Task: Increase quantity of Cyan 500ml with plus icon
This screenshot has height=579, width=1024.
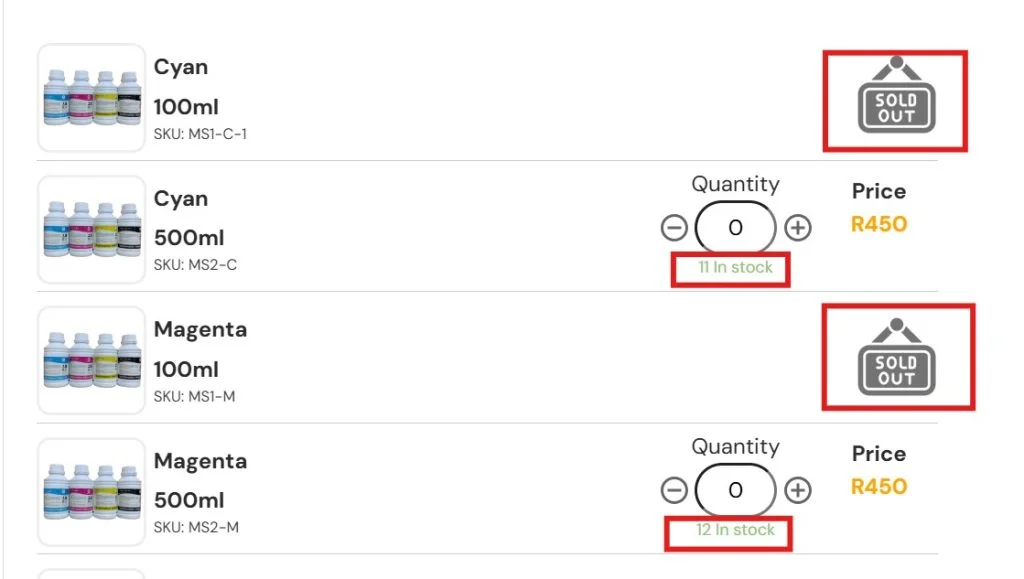Action: (797, 228)
